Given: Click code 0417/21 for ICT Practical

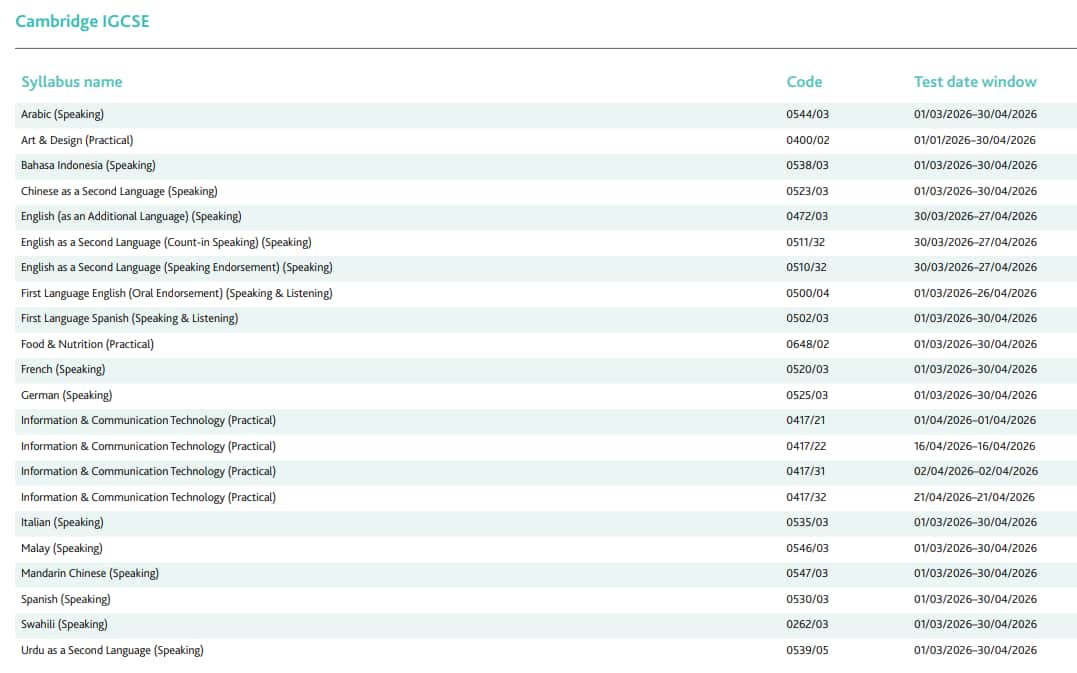Looking at the screenshot, I should point(806,420).
